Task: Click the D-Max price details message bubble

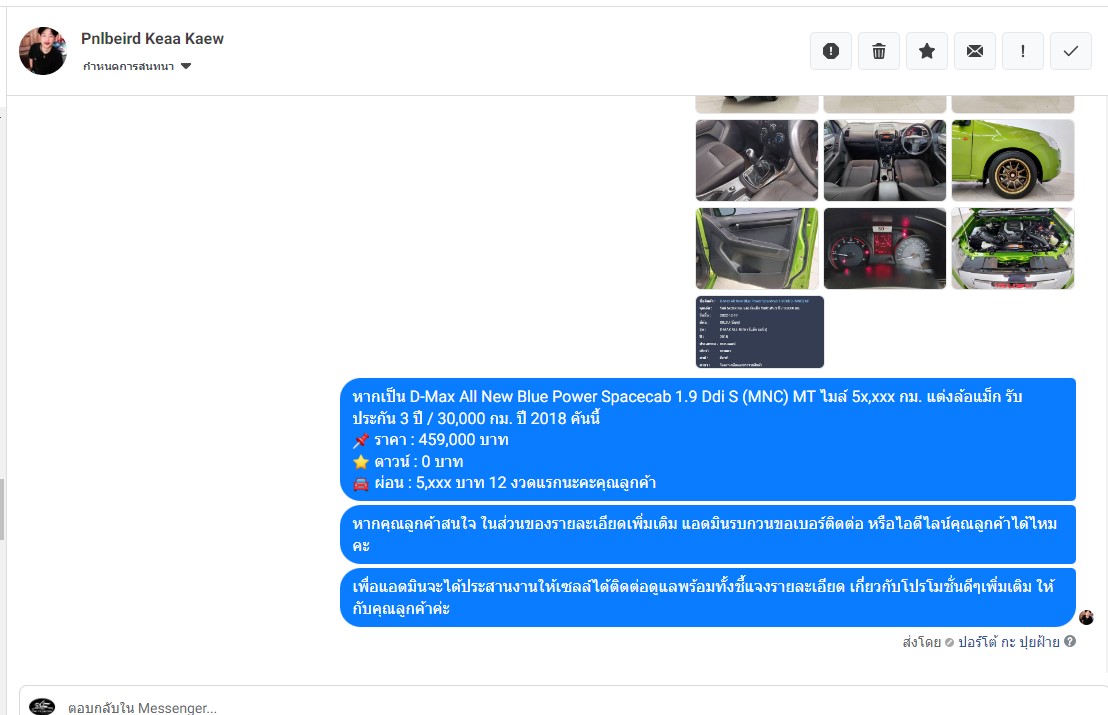Action: [x=708, y=439]
